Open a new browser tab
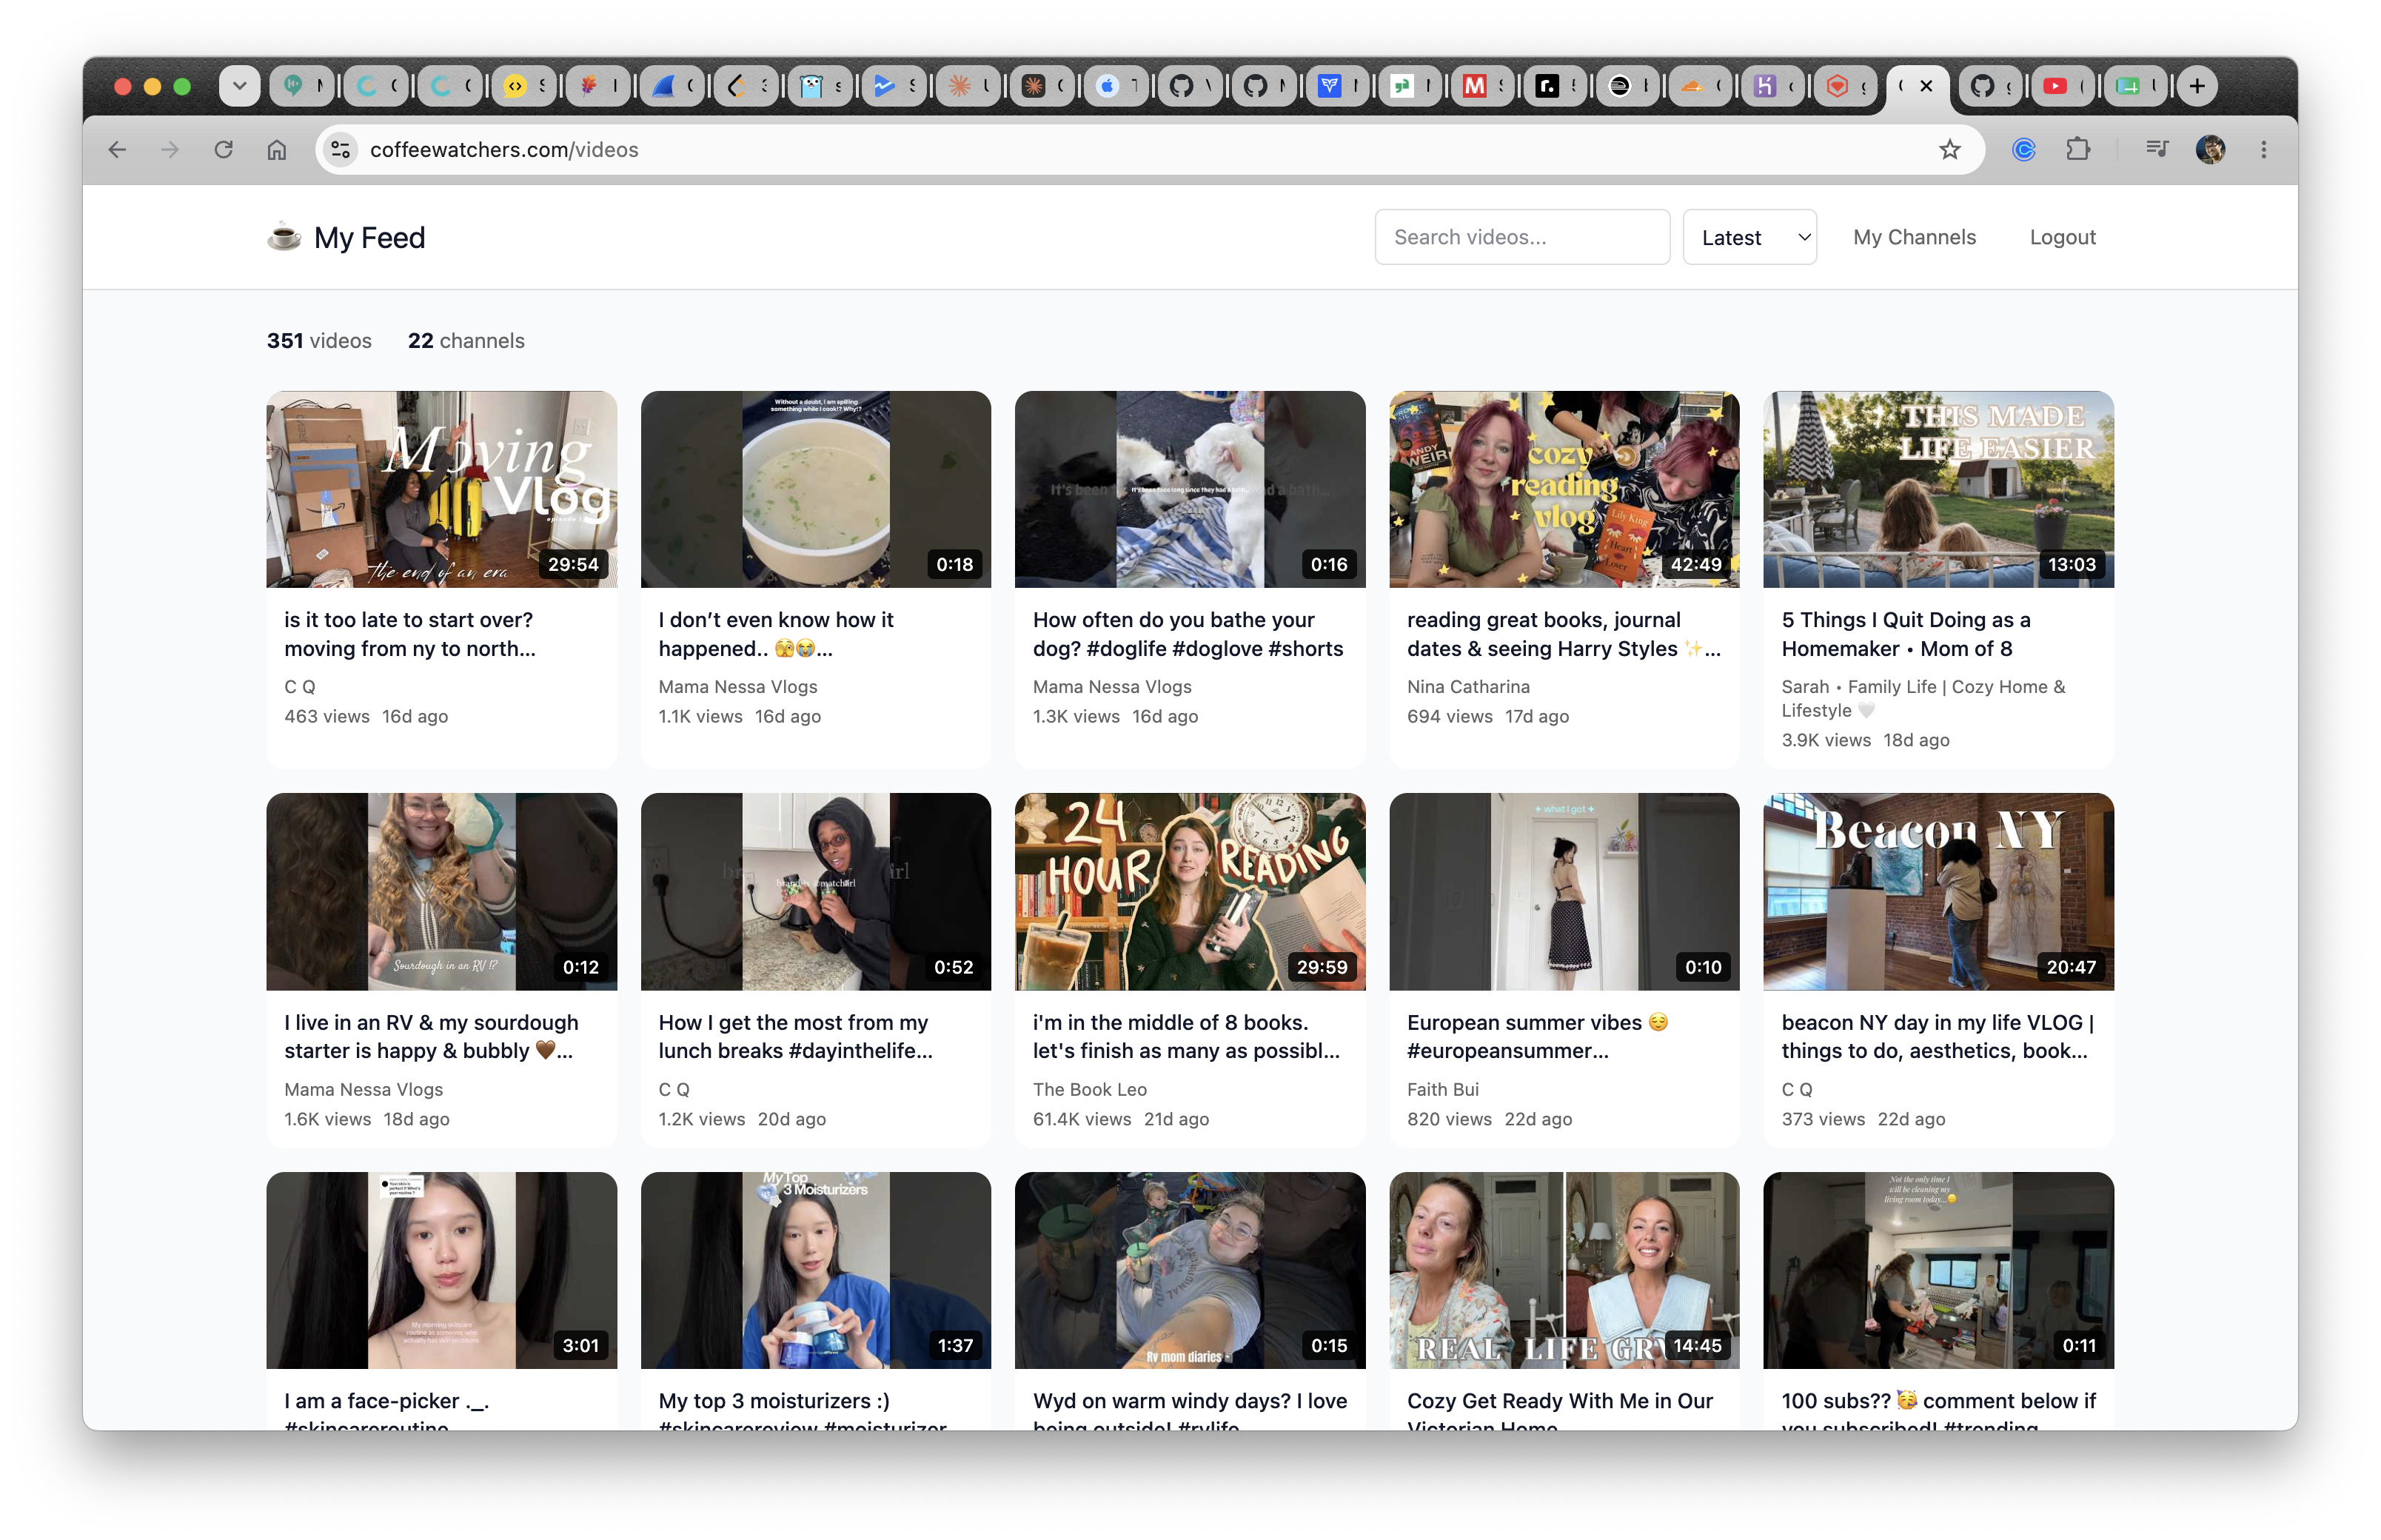The height and width of the screenshot is (1540, 2381). pos(2197,87)
